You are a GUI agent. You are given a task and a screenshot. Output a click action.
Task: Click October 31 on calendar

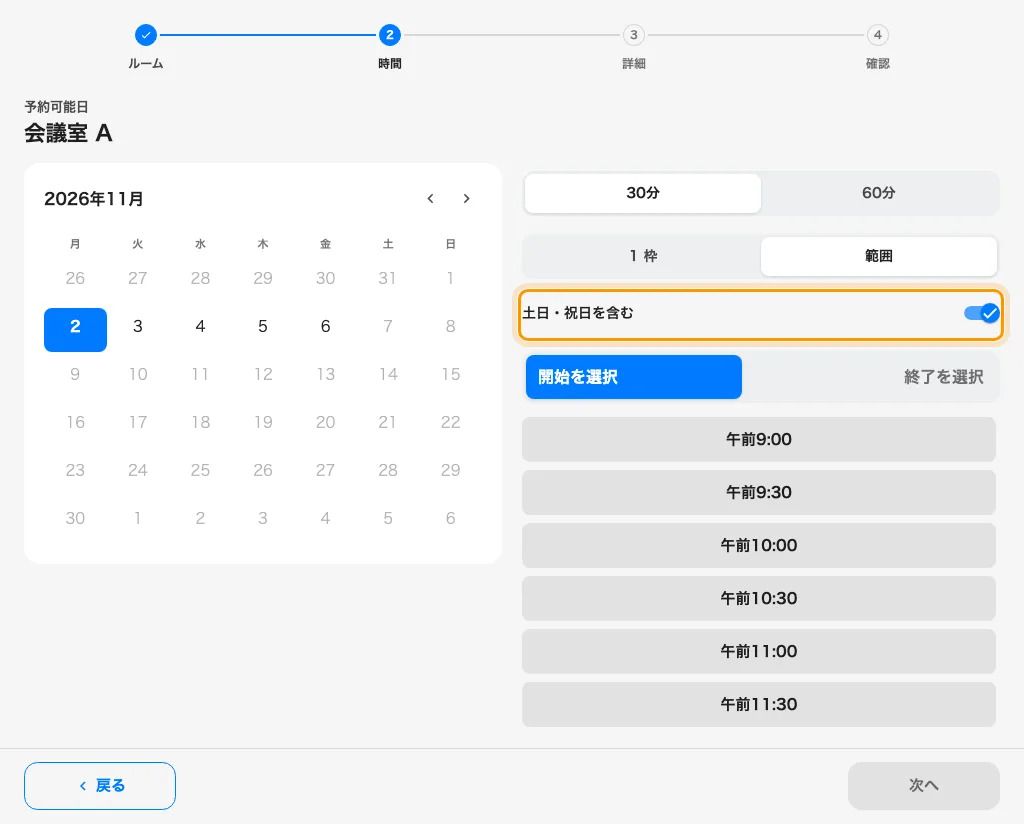(x=388, y=278)
